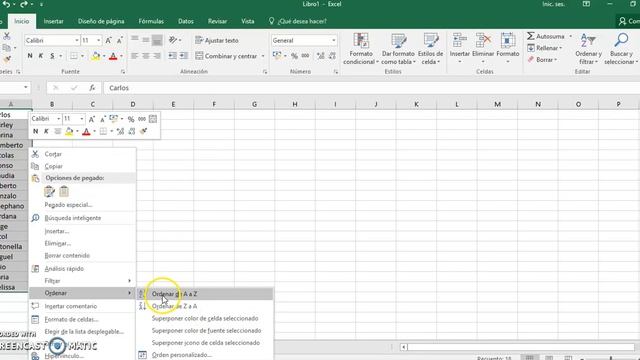The width and height of the screenshot is (640, 360).
Task: Choose Pegado especial... in context menu
Action: (83, 205)
